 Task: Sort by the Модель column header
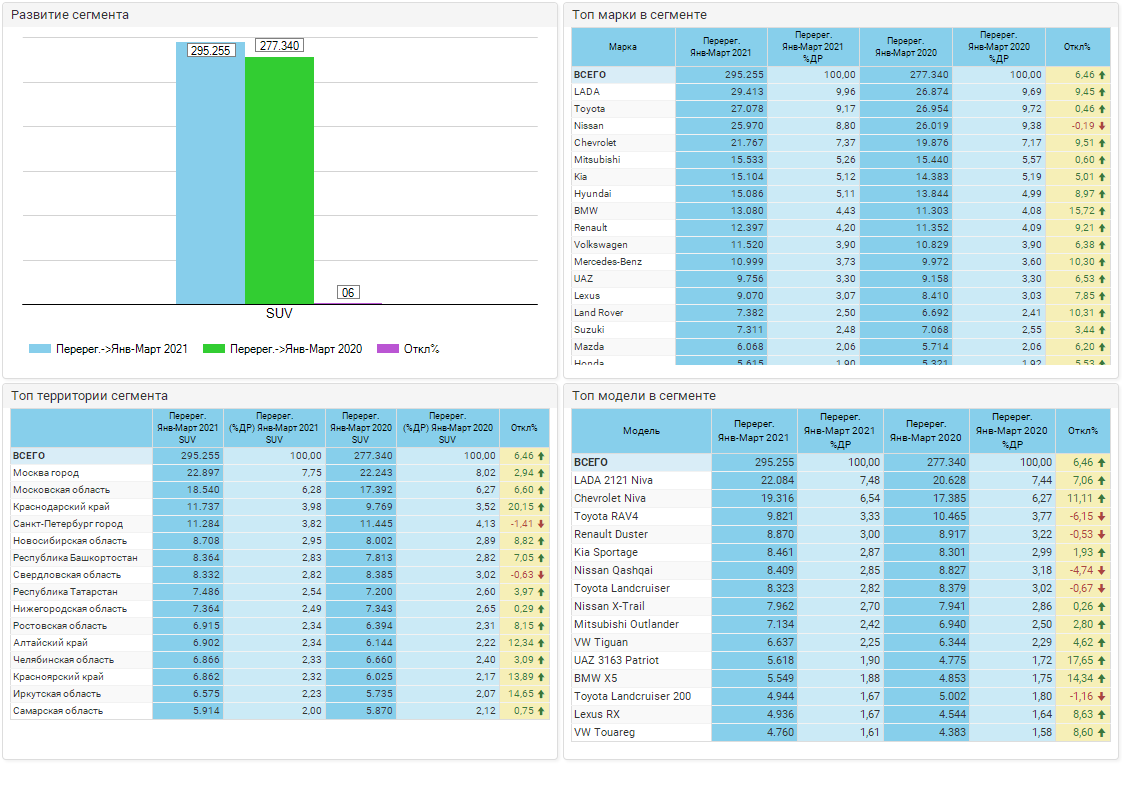(641, 431)
